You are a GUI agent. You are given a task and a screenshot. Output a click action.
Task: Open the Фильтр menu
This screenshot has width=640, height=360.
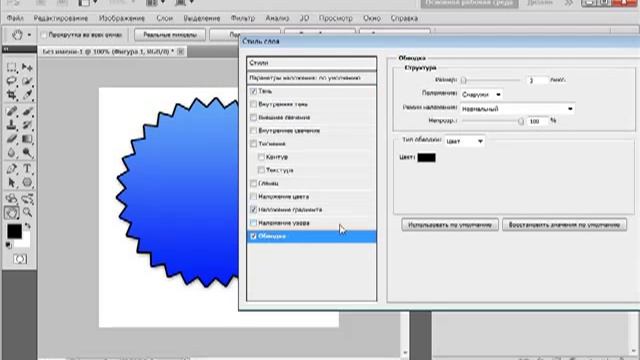(243, 18)
